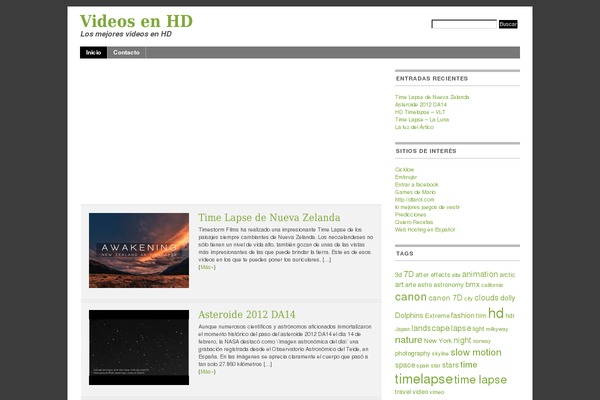
Task: Visit the Embrujar site link
Action: (406, 177)
